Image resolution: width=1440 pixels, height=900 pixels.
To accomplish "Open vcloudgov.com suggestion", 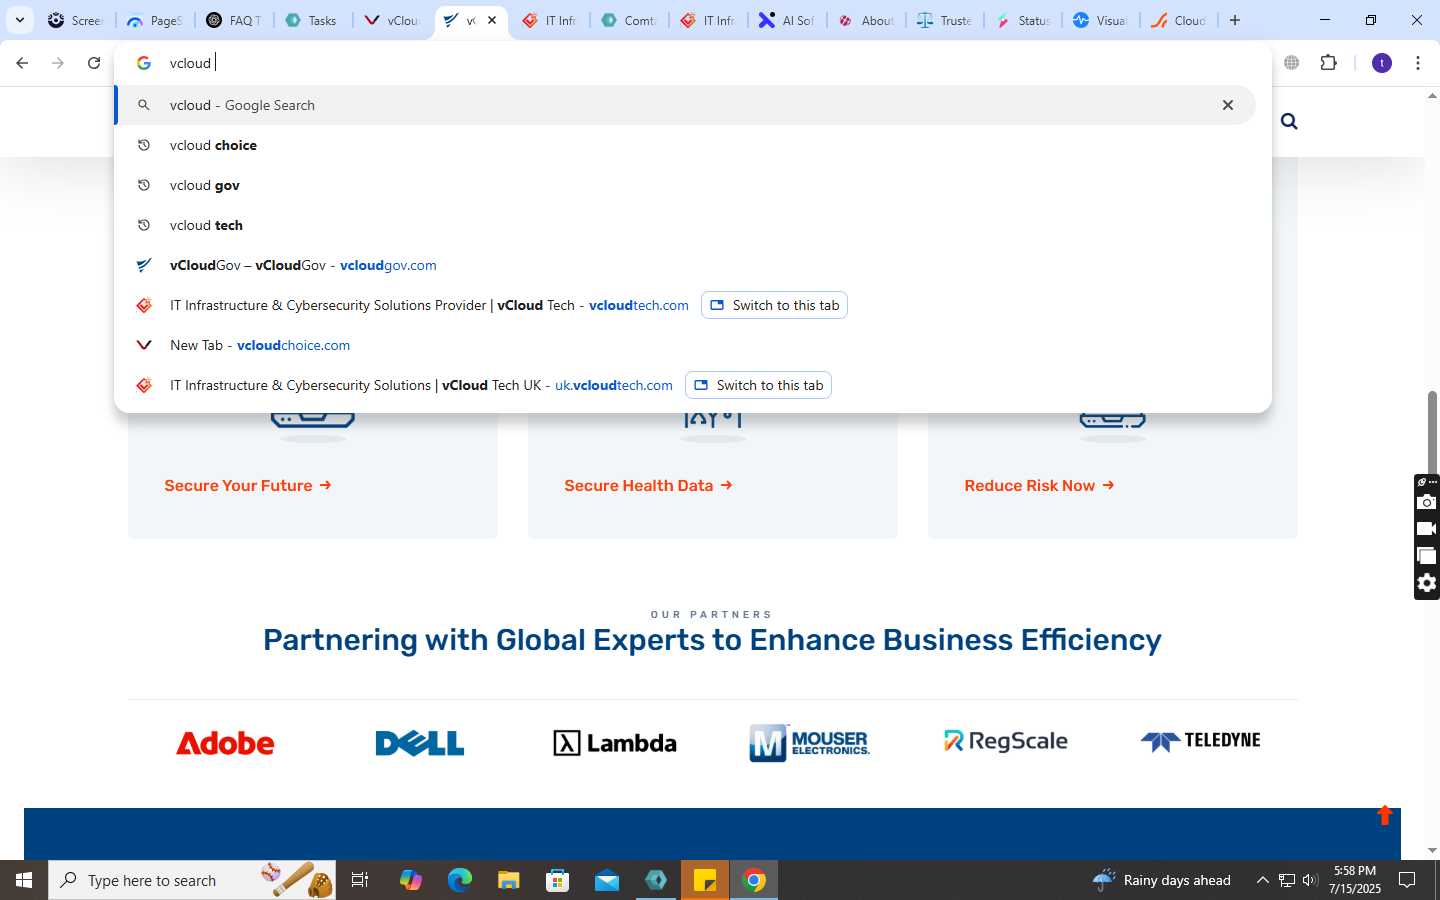I will [685, 265].
